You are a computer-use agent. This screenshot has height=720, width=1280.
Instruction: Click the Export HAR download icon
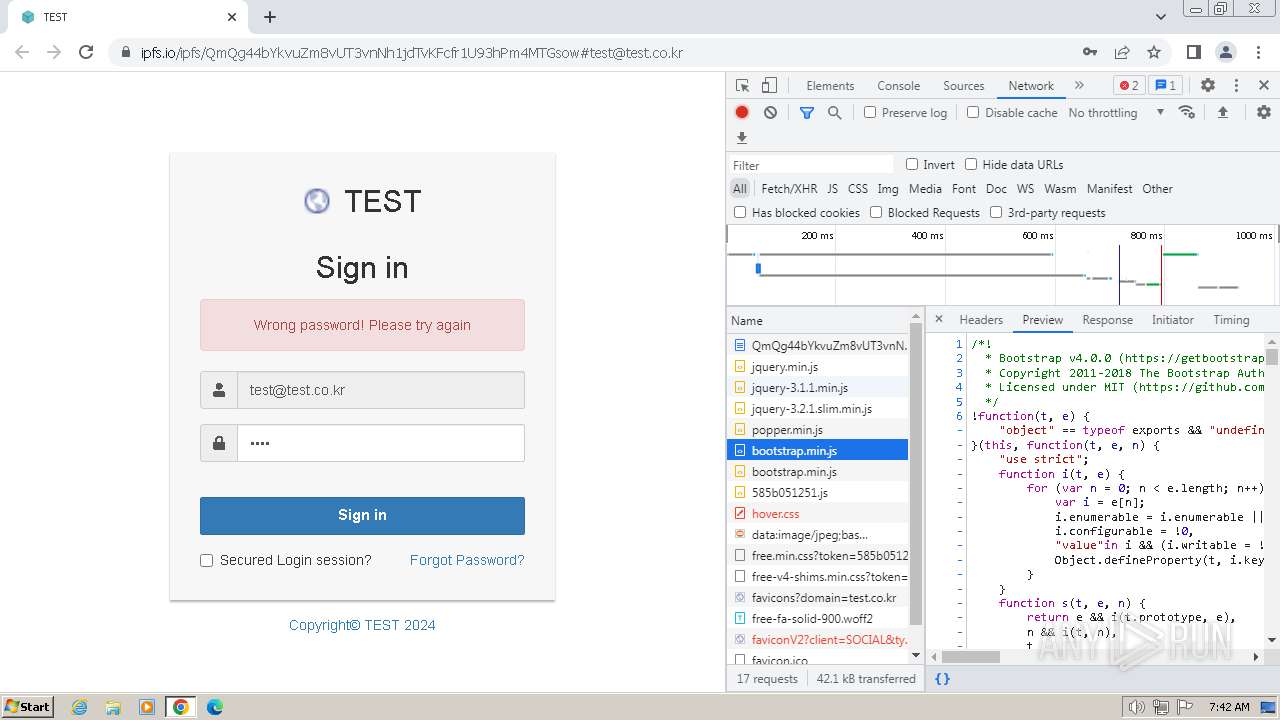coord(742,138)
